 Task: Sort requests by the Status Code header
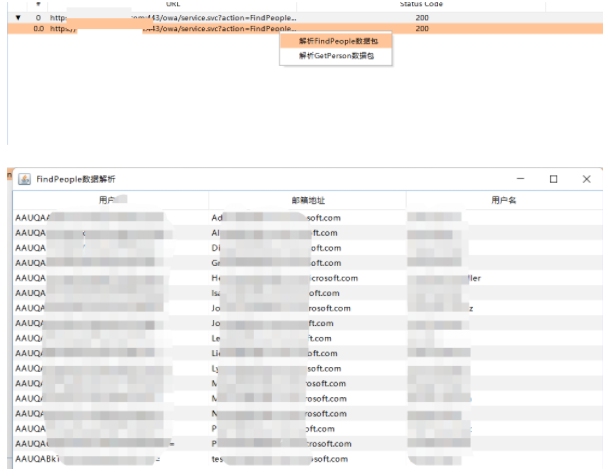pyautogui.click(x=421, y=5)
